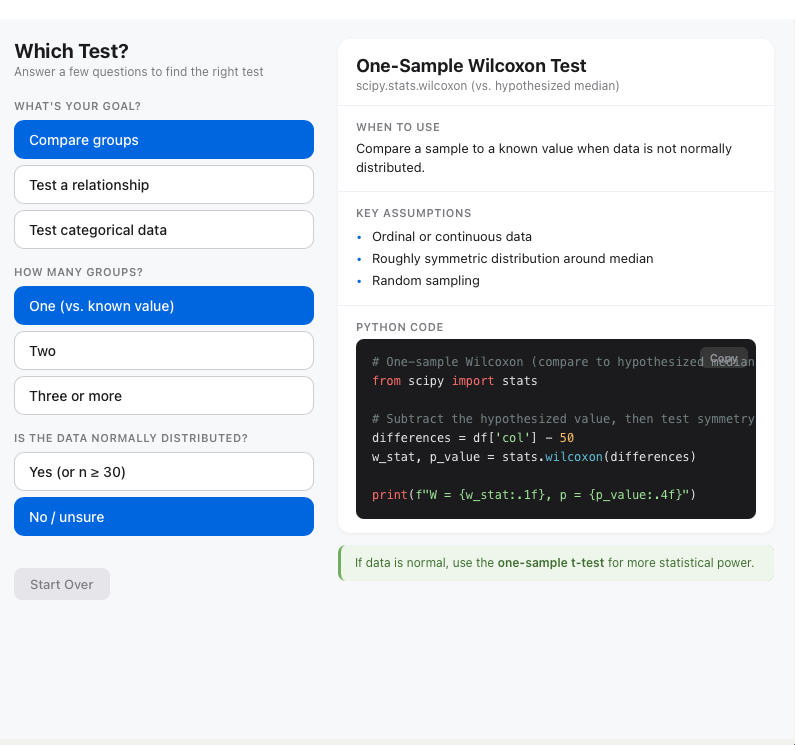
Task: Select No / unsure normality option
Action: (x=164, y=516)
